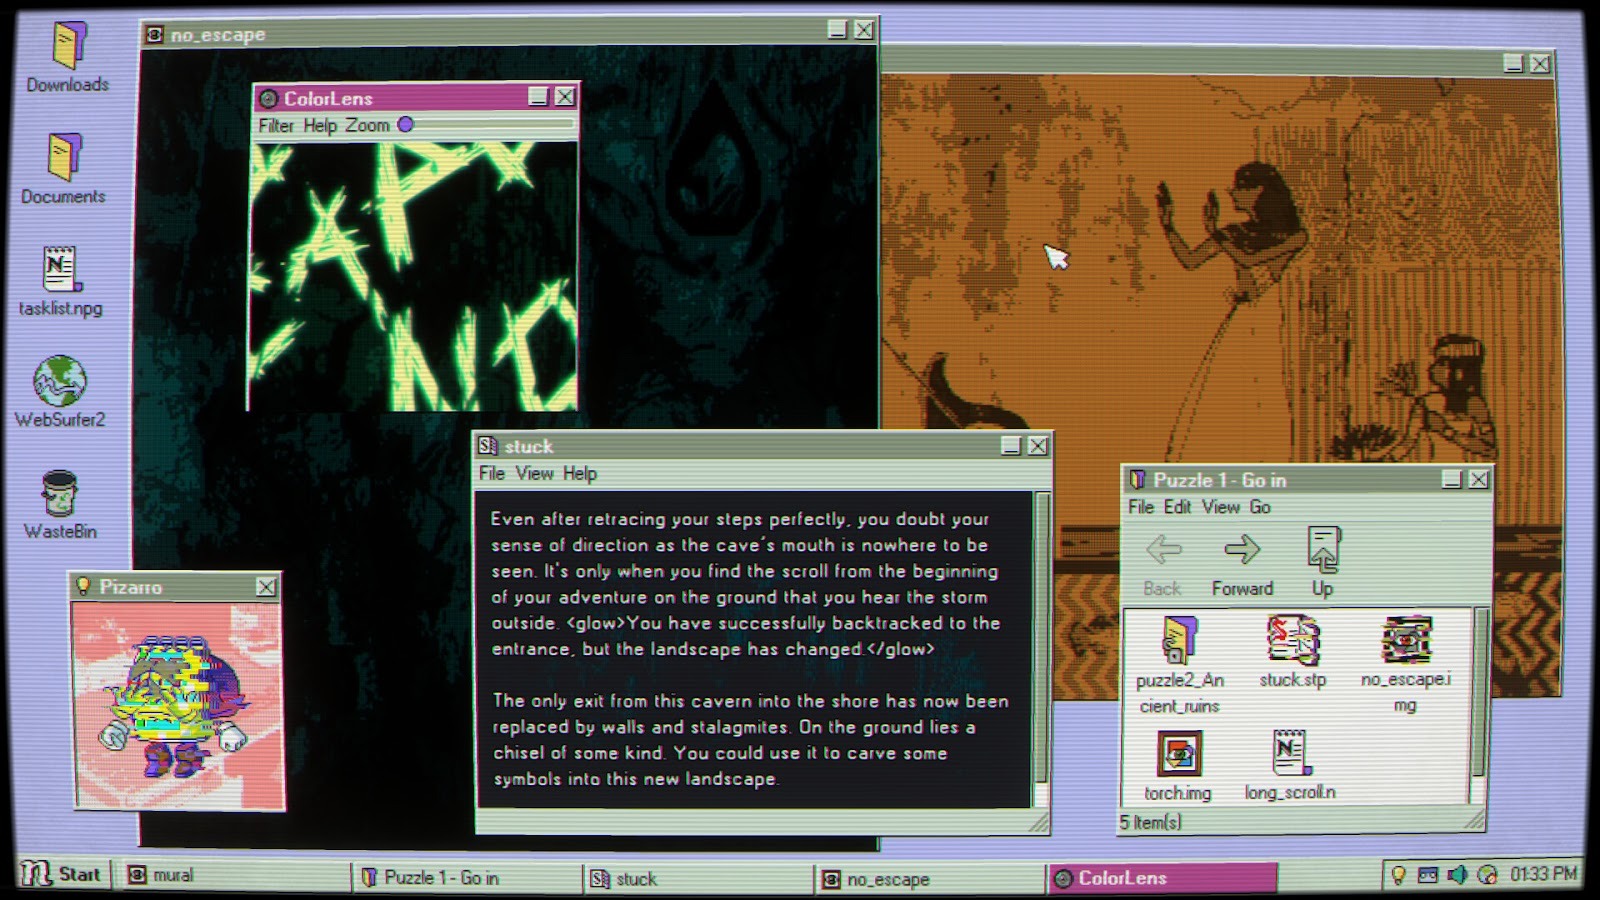Toggle the purple ColorLens zoom indicator
Screen dimensions: 1600x900
pyautogui.click(x=405, y=125)
